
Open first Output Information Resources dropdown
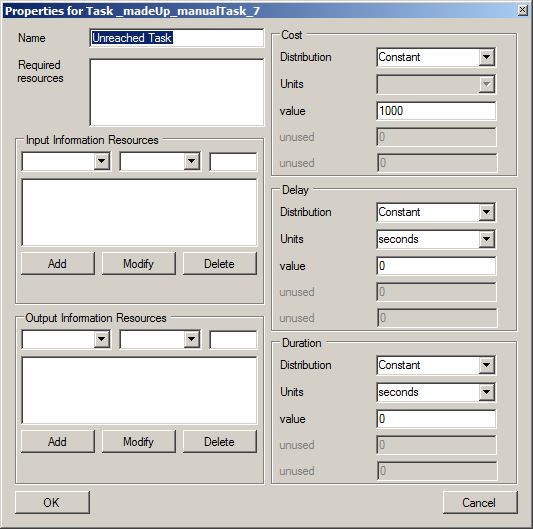click(66, 339)
